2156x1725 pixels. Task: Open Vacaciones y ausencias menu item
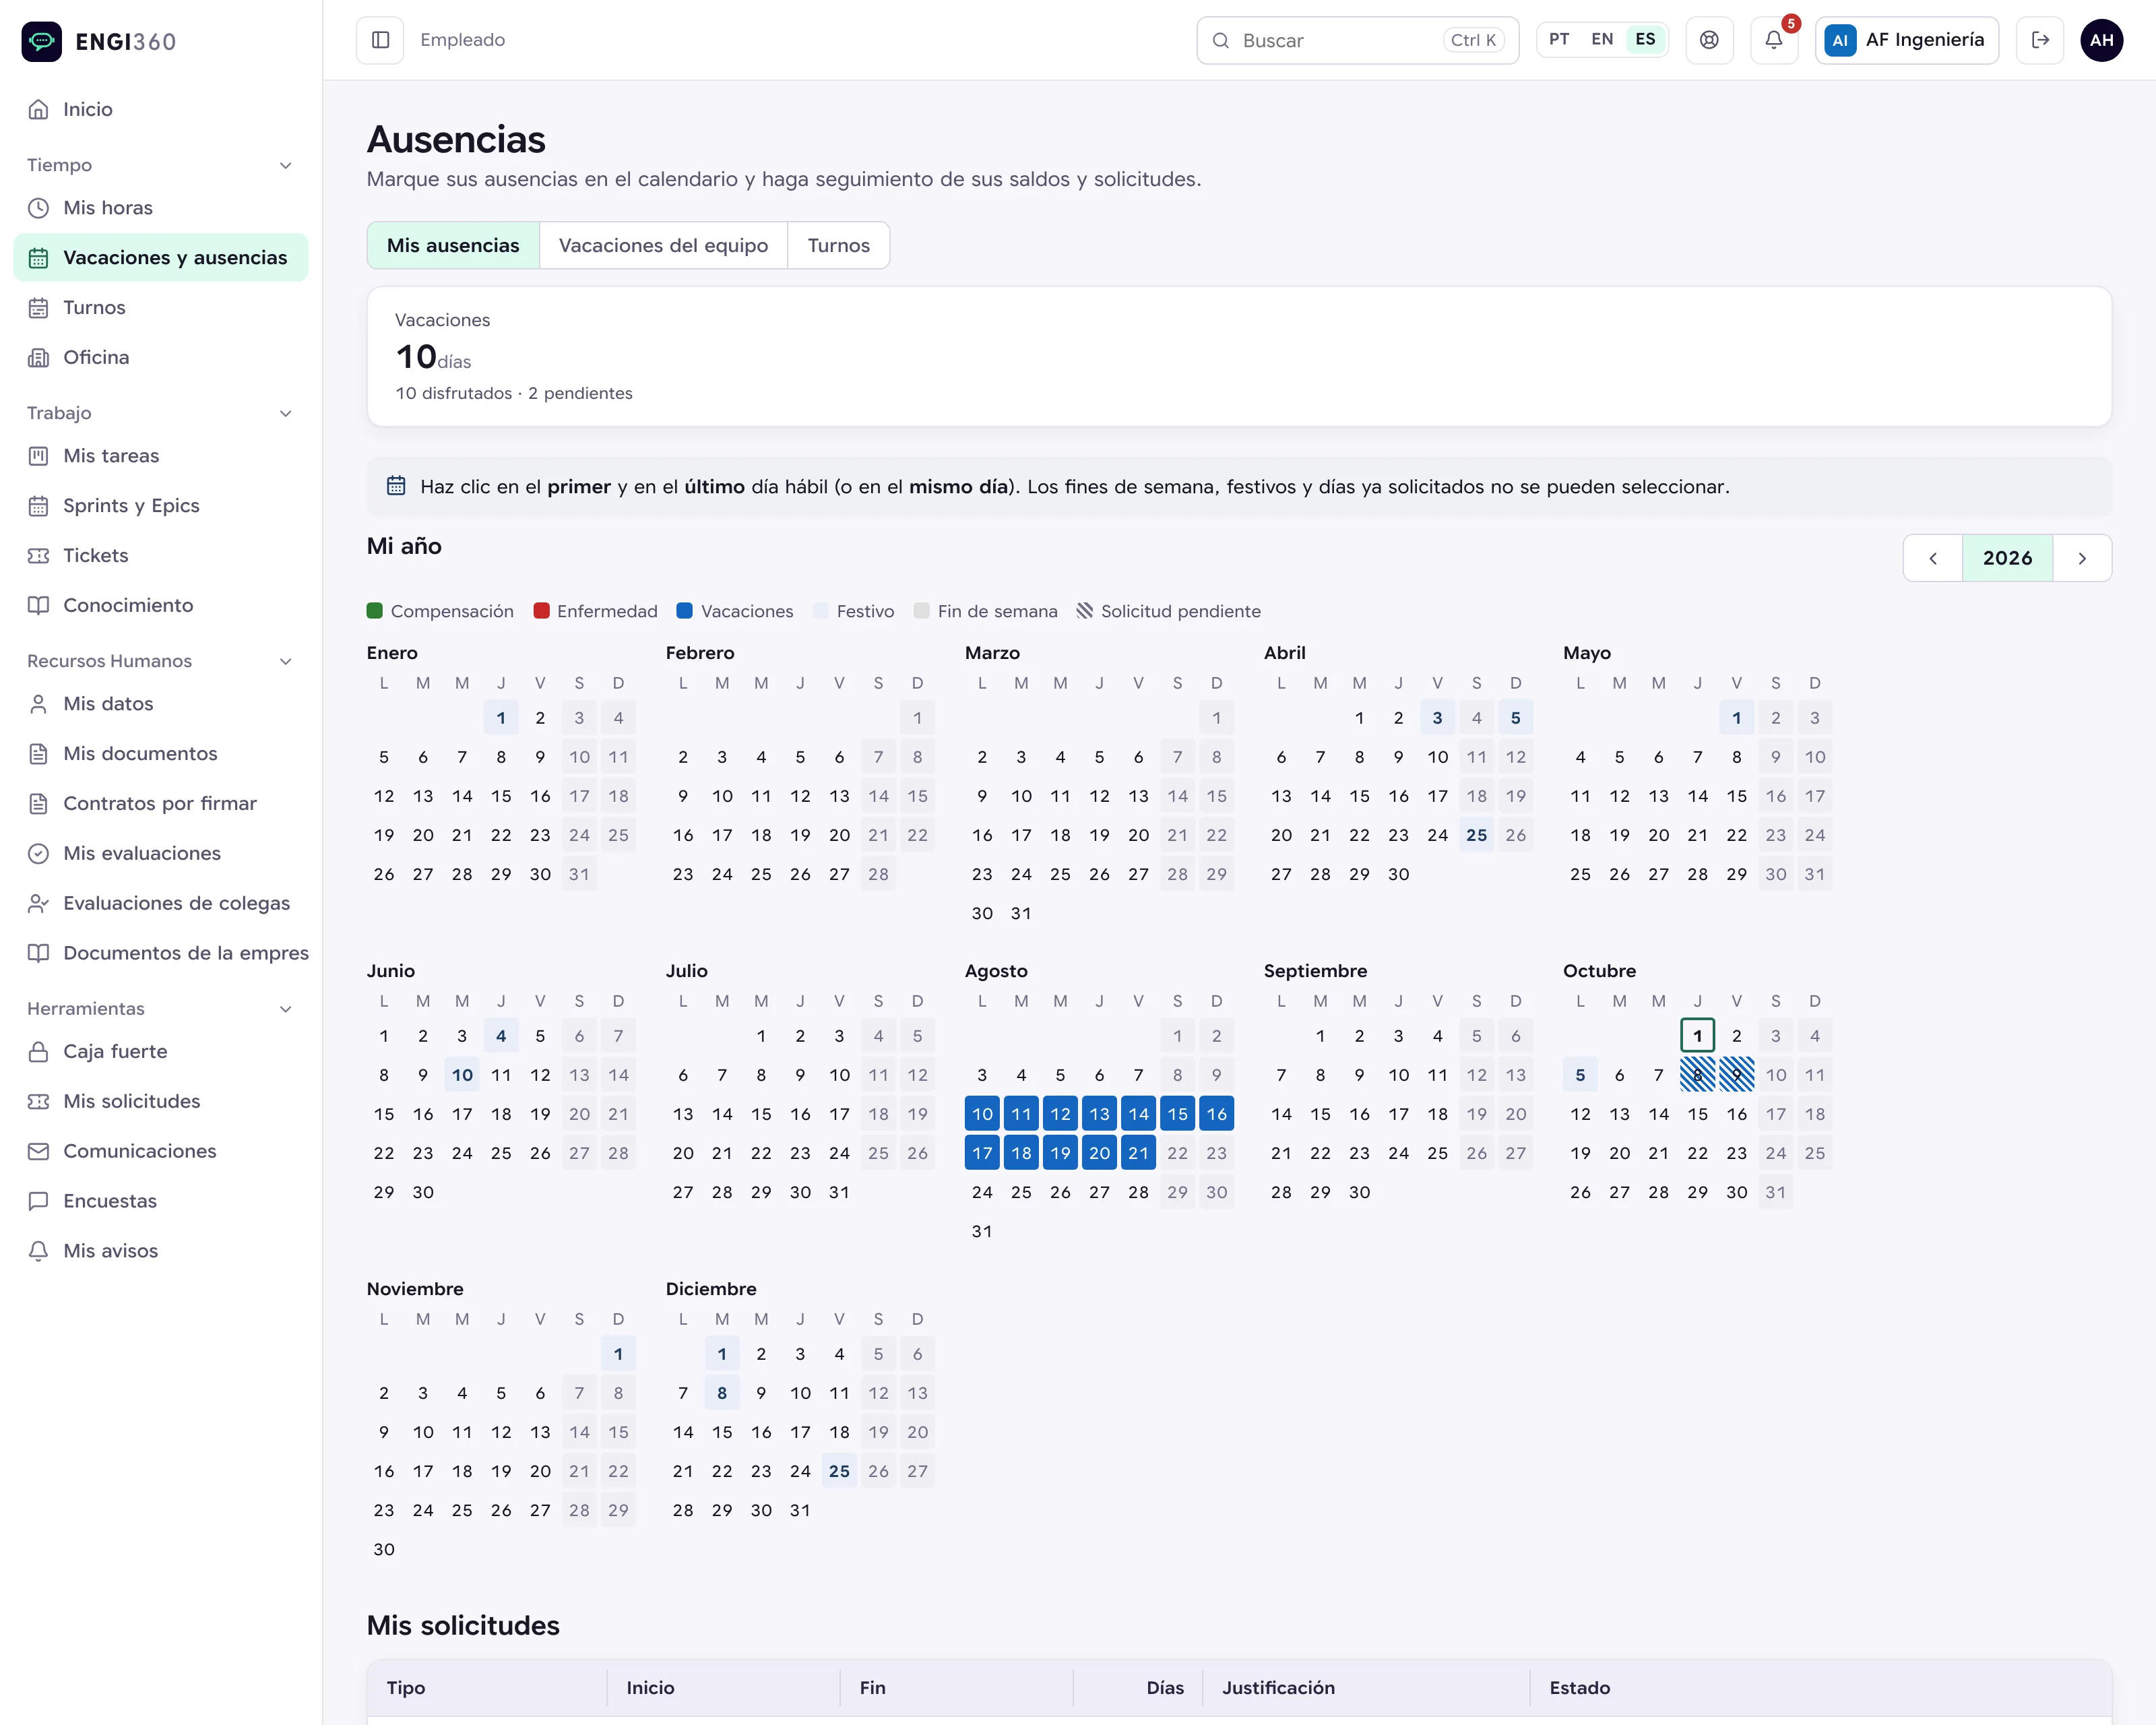[161, 258]
